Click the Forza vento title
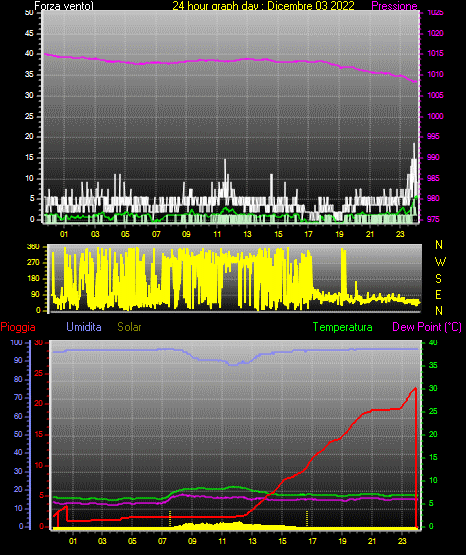This screenshot has height=555, width=466. pyautogui.click(x=64, y=6)
